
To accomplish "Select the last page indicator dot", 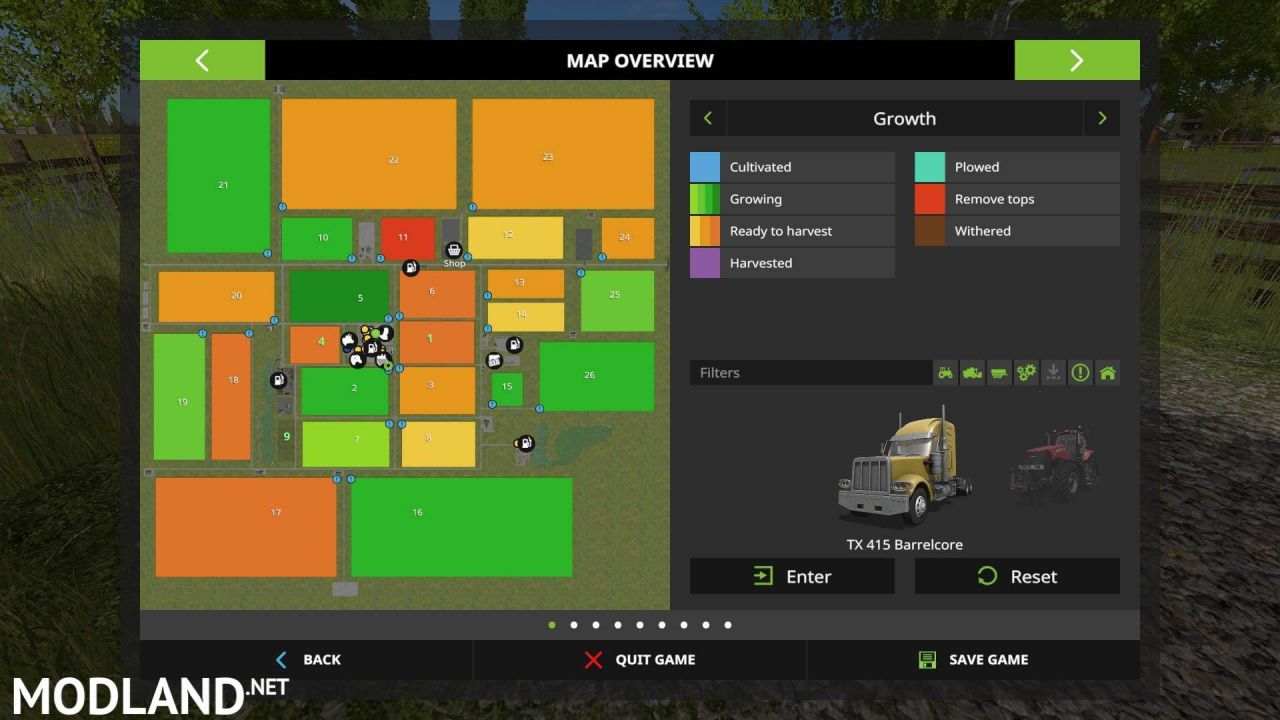I will [x=728, y=625].
